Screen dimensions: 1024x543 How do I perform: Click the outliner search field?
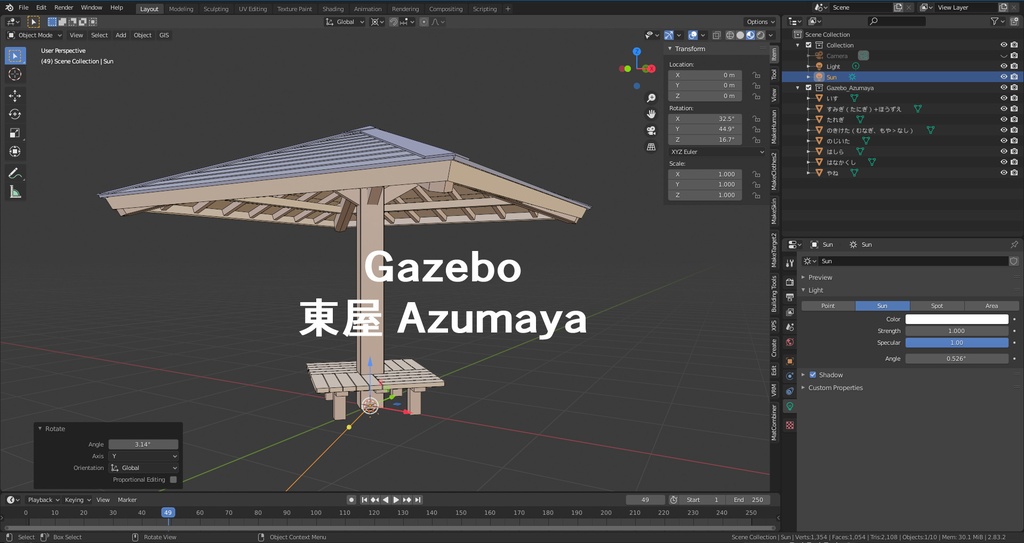897,22
